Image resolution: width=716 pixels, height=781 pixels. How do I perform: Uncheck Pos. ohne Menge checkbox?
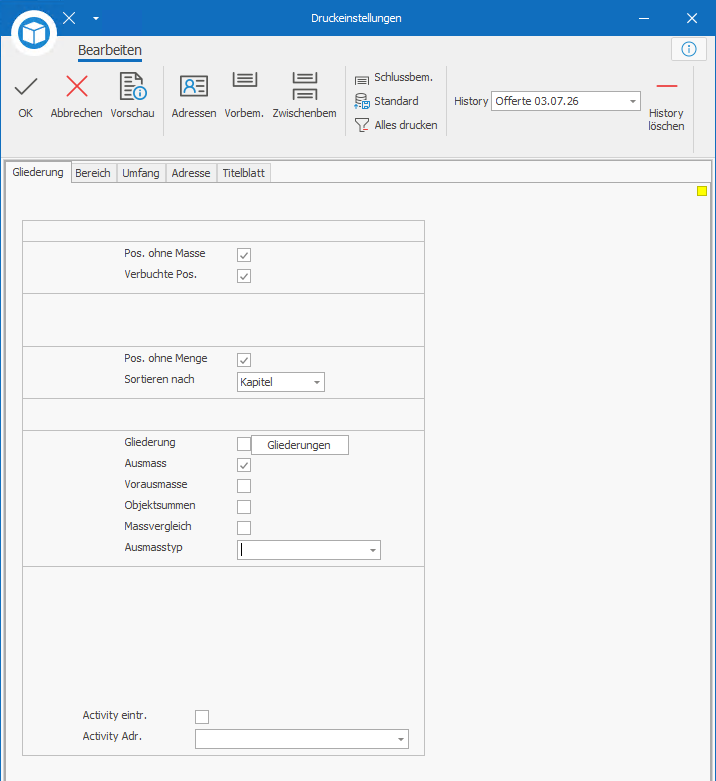coord(244,360)
